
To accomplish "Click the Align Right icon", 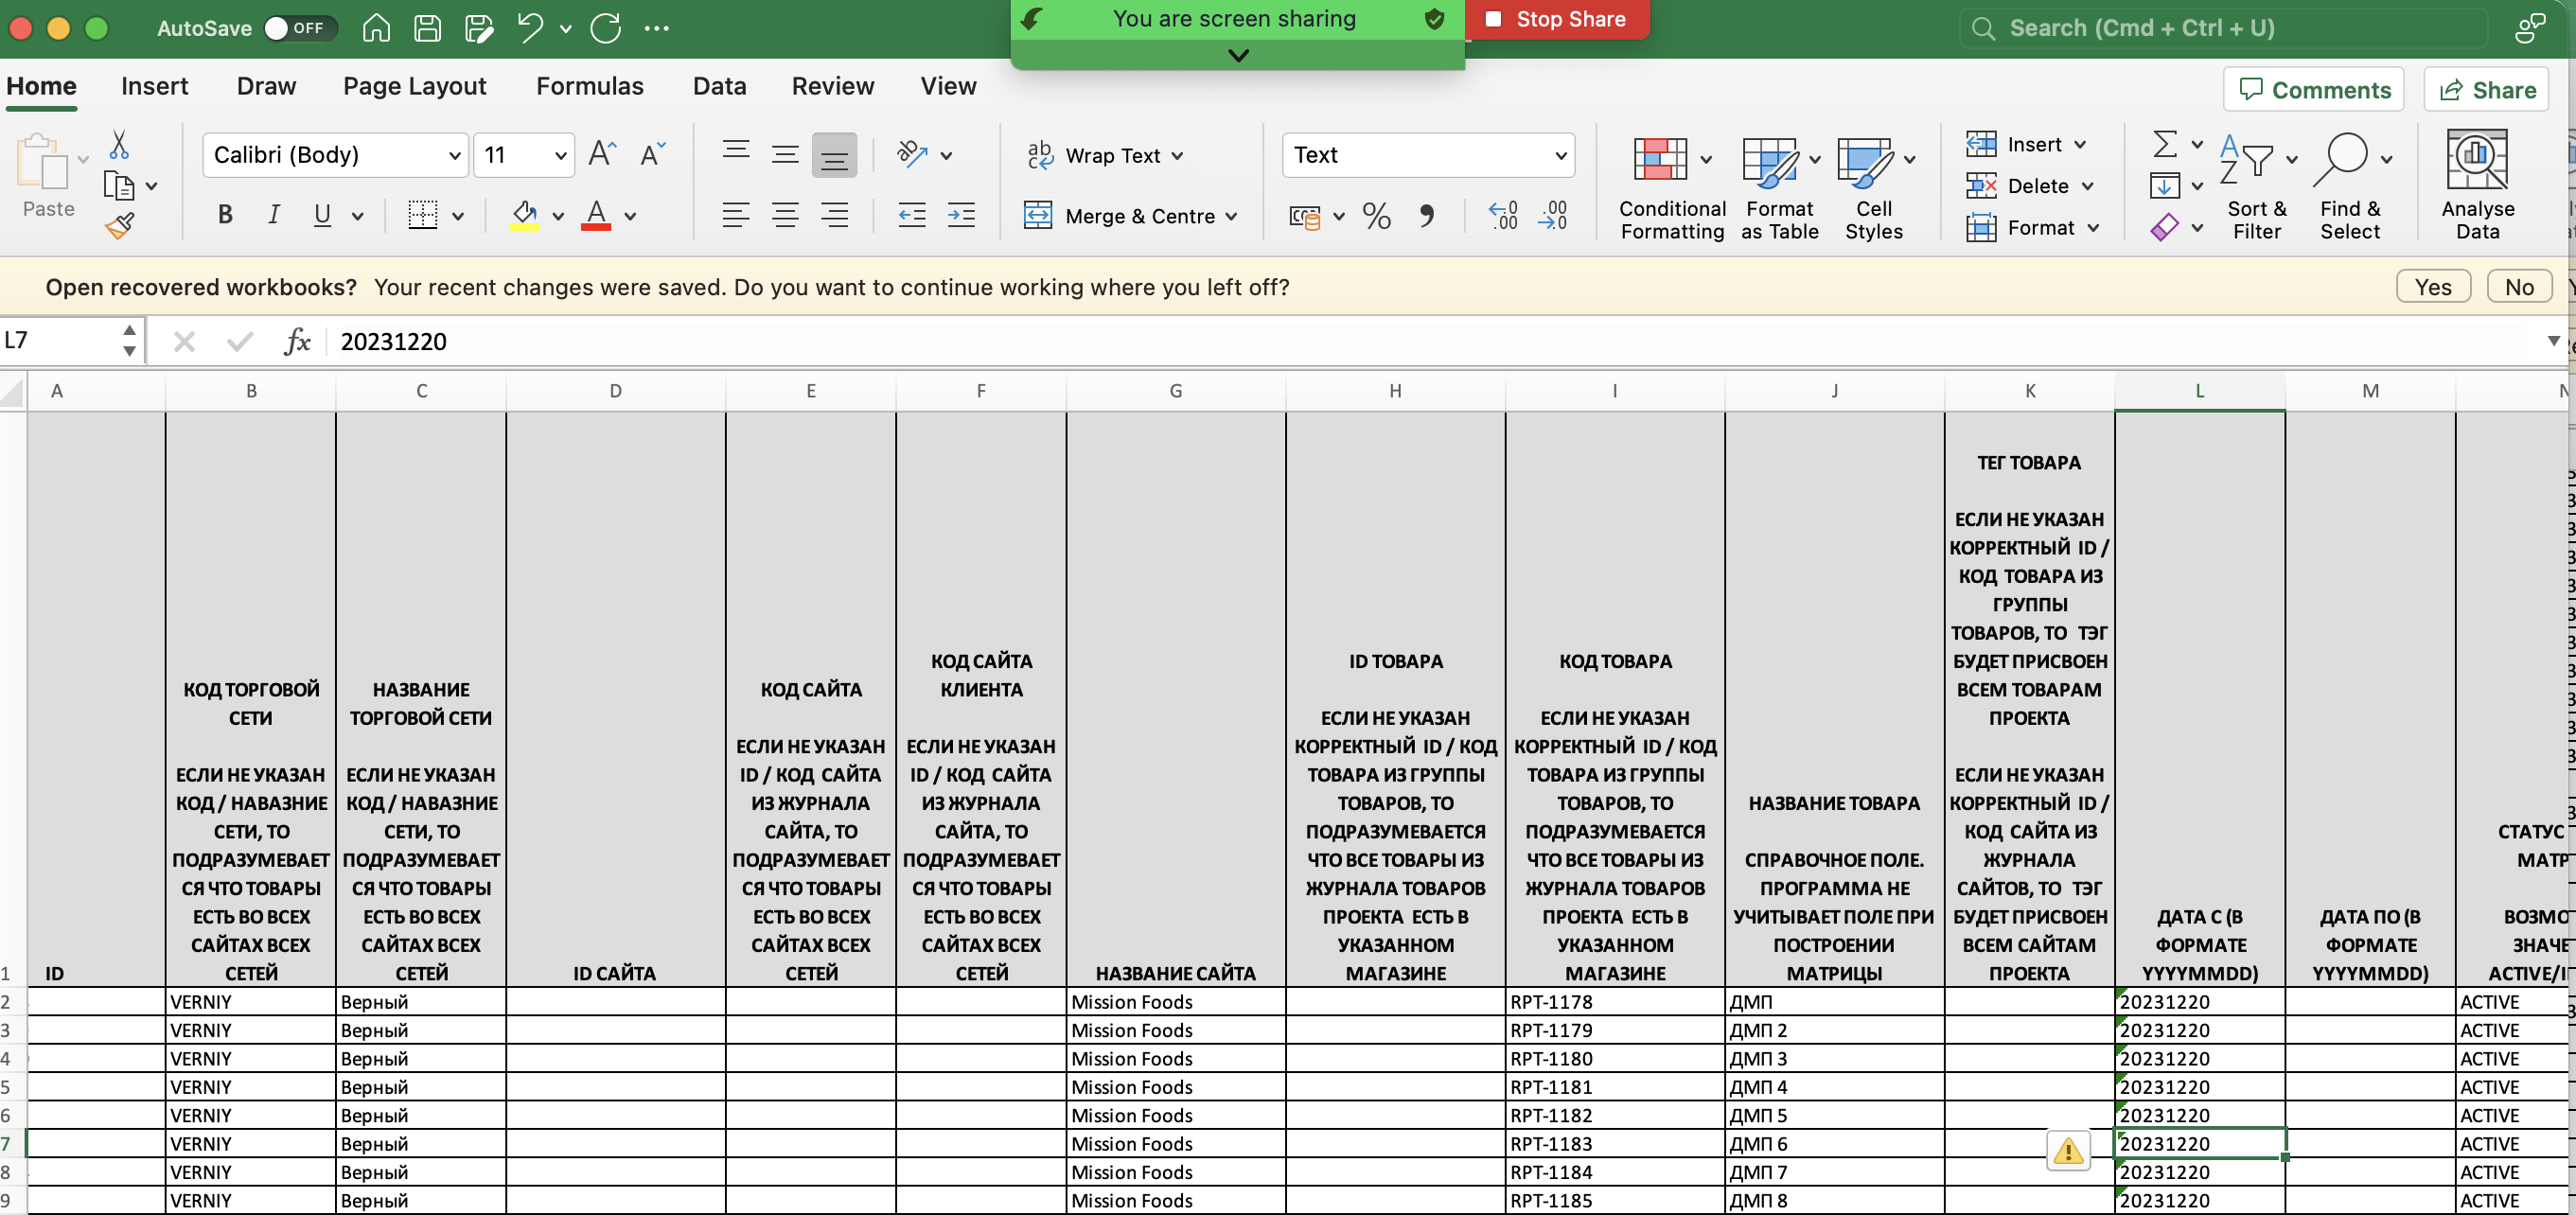I will tap(834, 214).
